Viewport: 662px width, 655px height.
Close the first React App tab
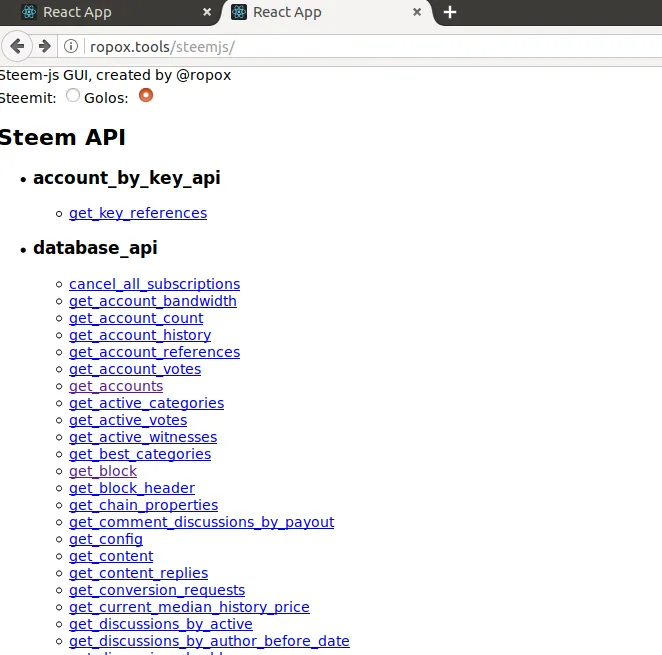(207, 12)
